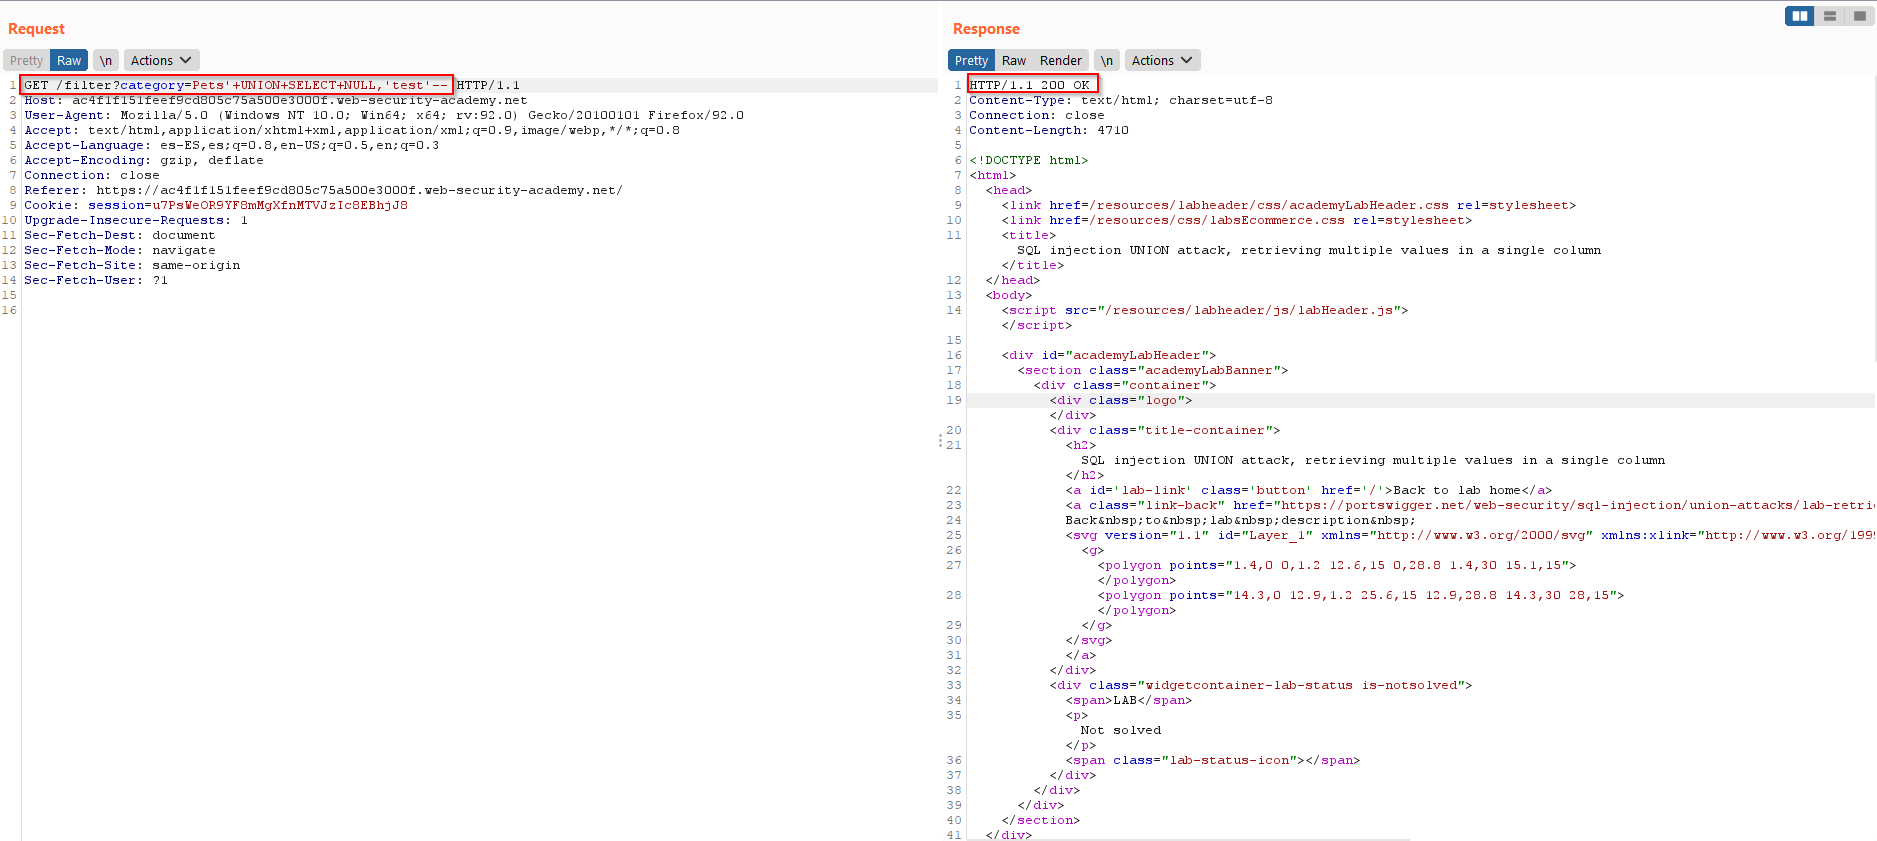
Task: Click the 'Not solved' text line
Action: [1121, 730]
